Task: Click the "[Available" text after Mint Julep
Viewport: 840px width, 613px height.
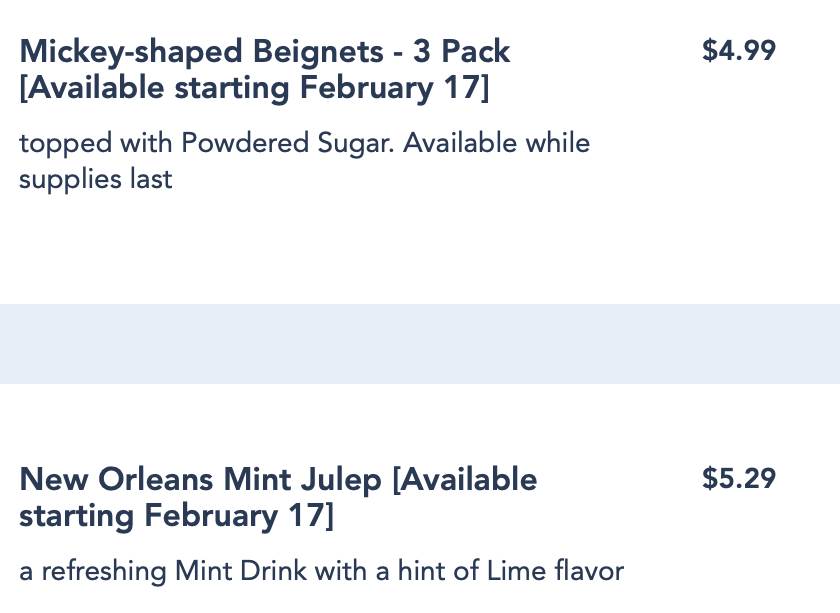Action: [465, 480]
